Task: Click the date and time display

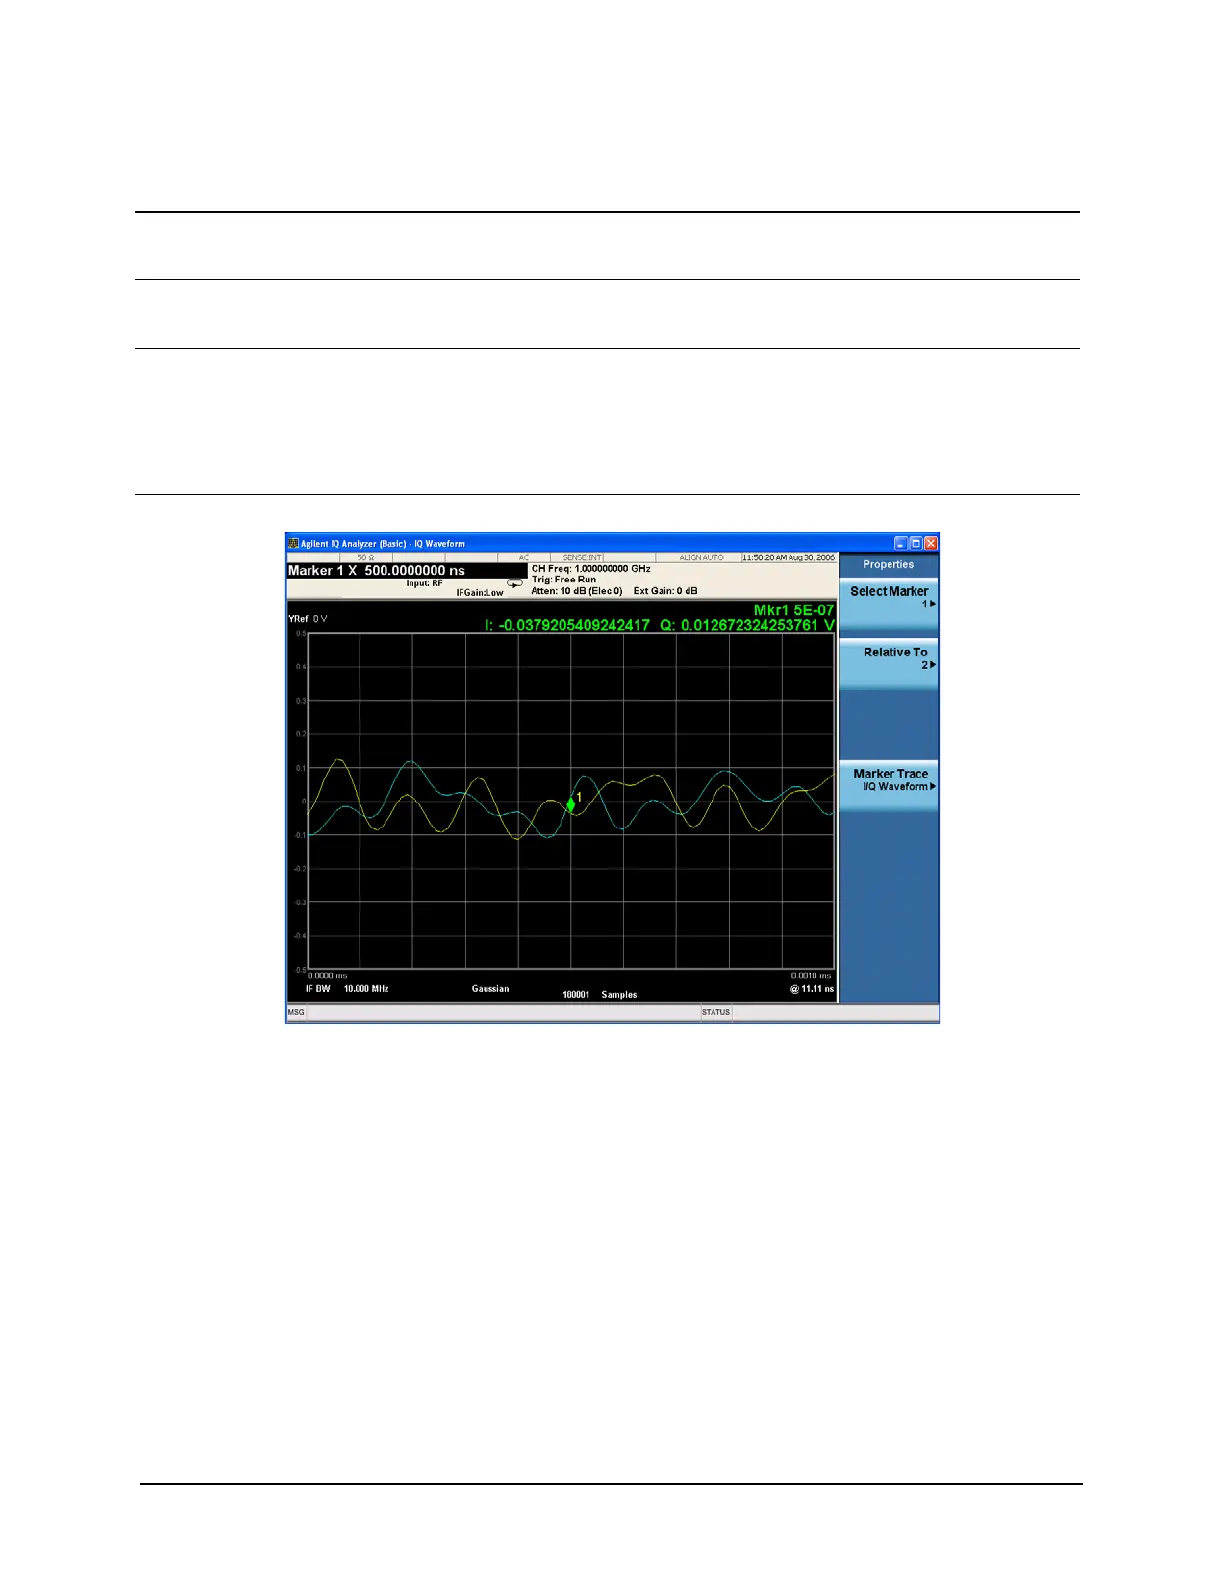Action: tap(788, 557)
